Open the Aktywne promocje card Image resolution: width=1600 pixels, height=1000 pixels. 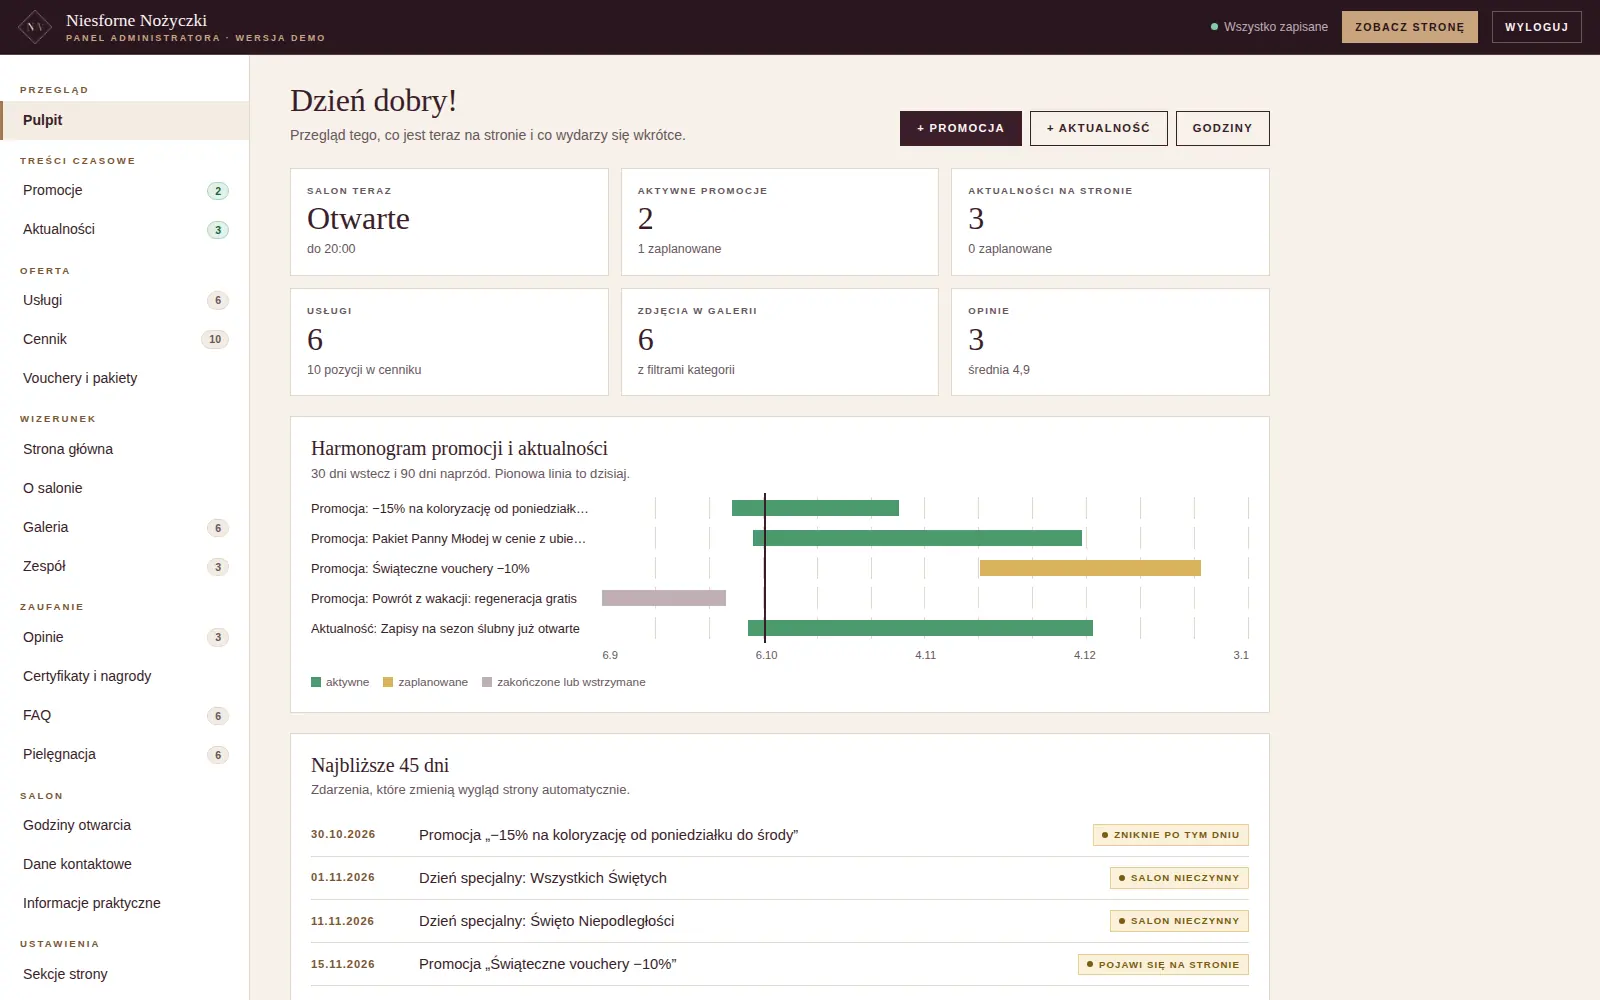(x=780, y=222)
